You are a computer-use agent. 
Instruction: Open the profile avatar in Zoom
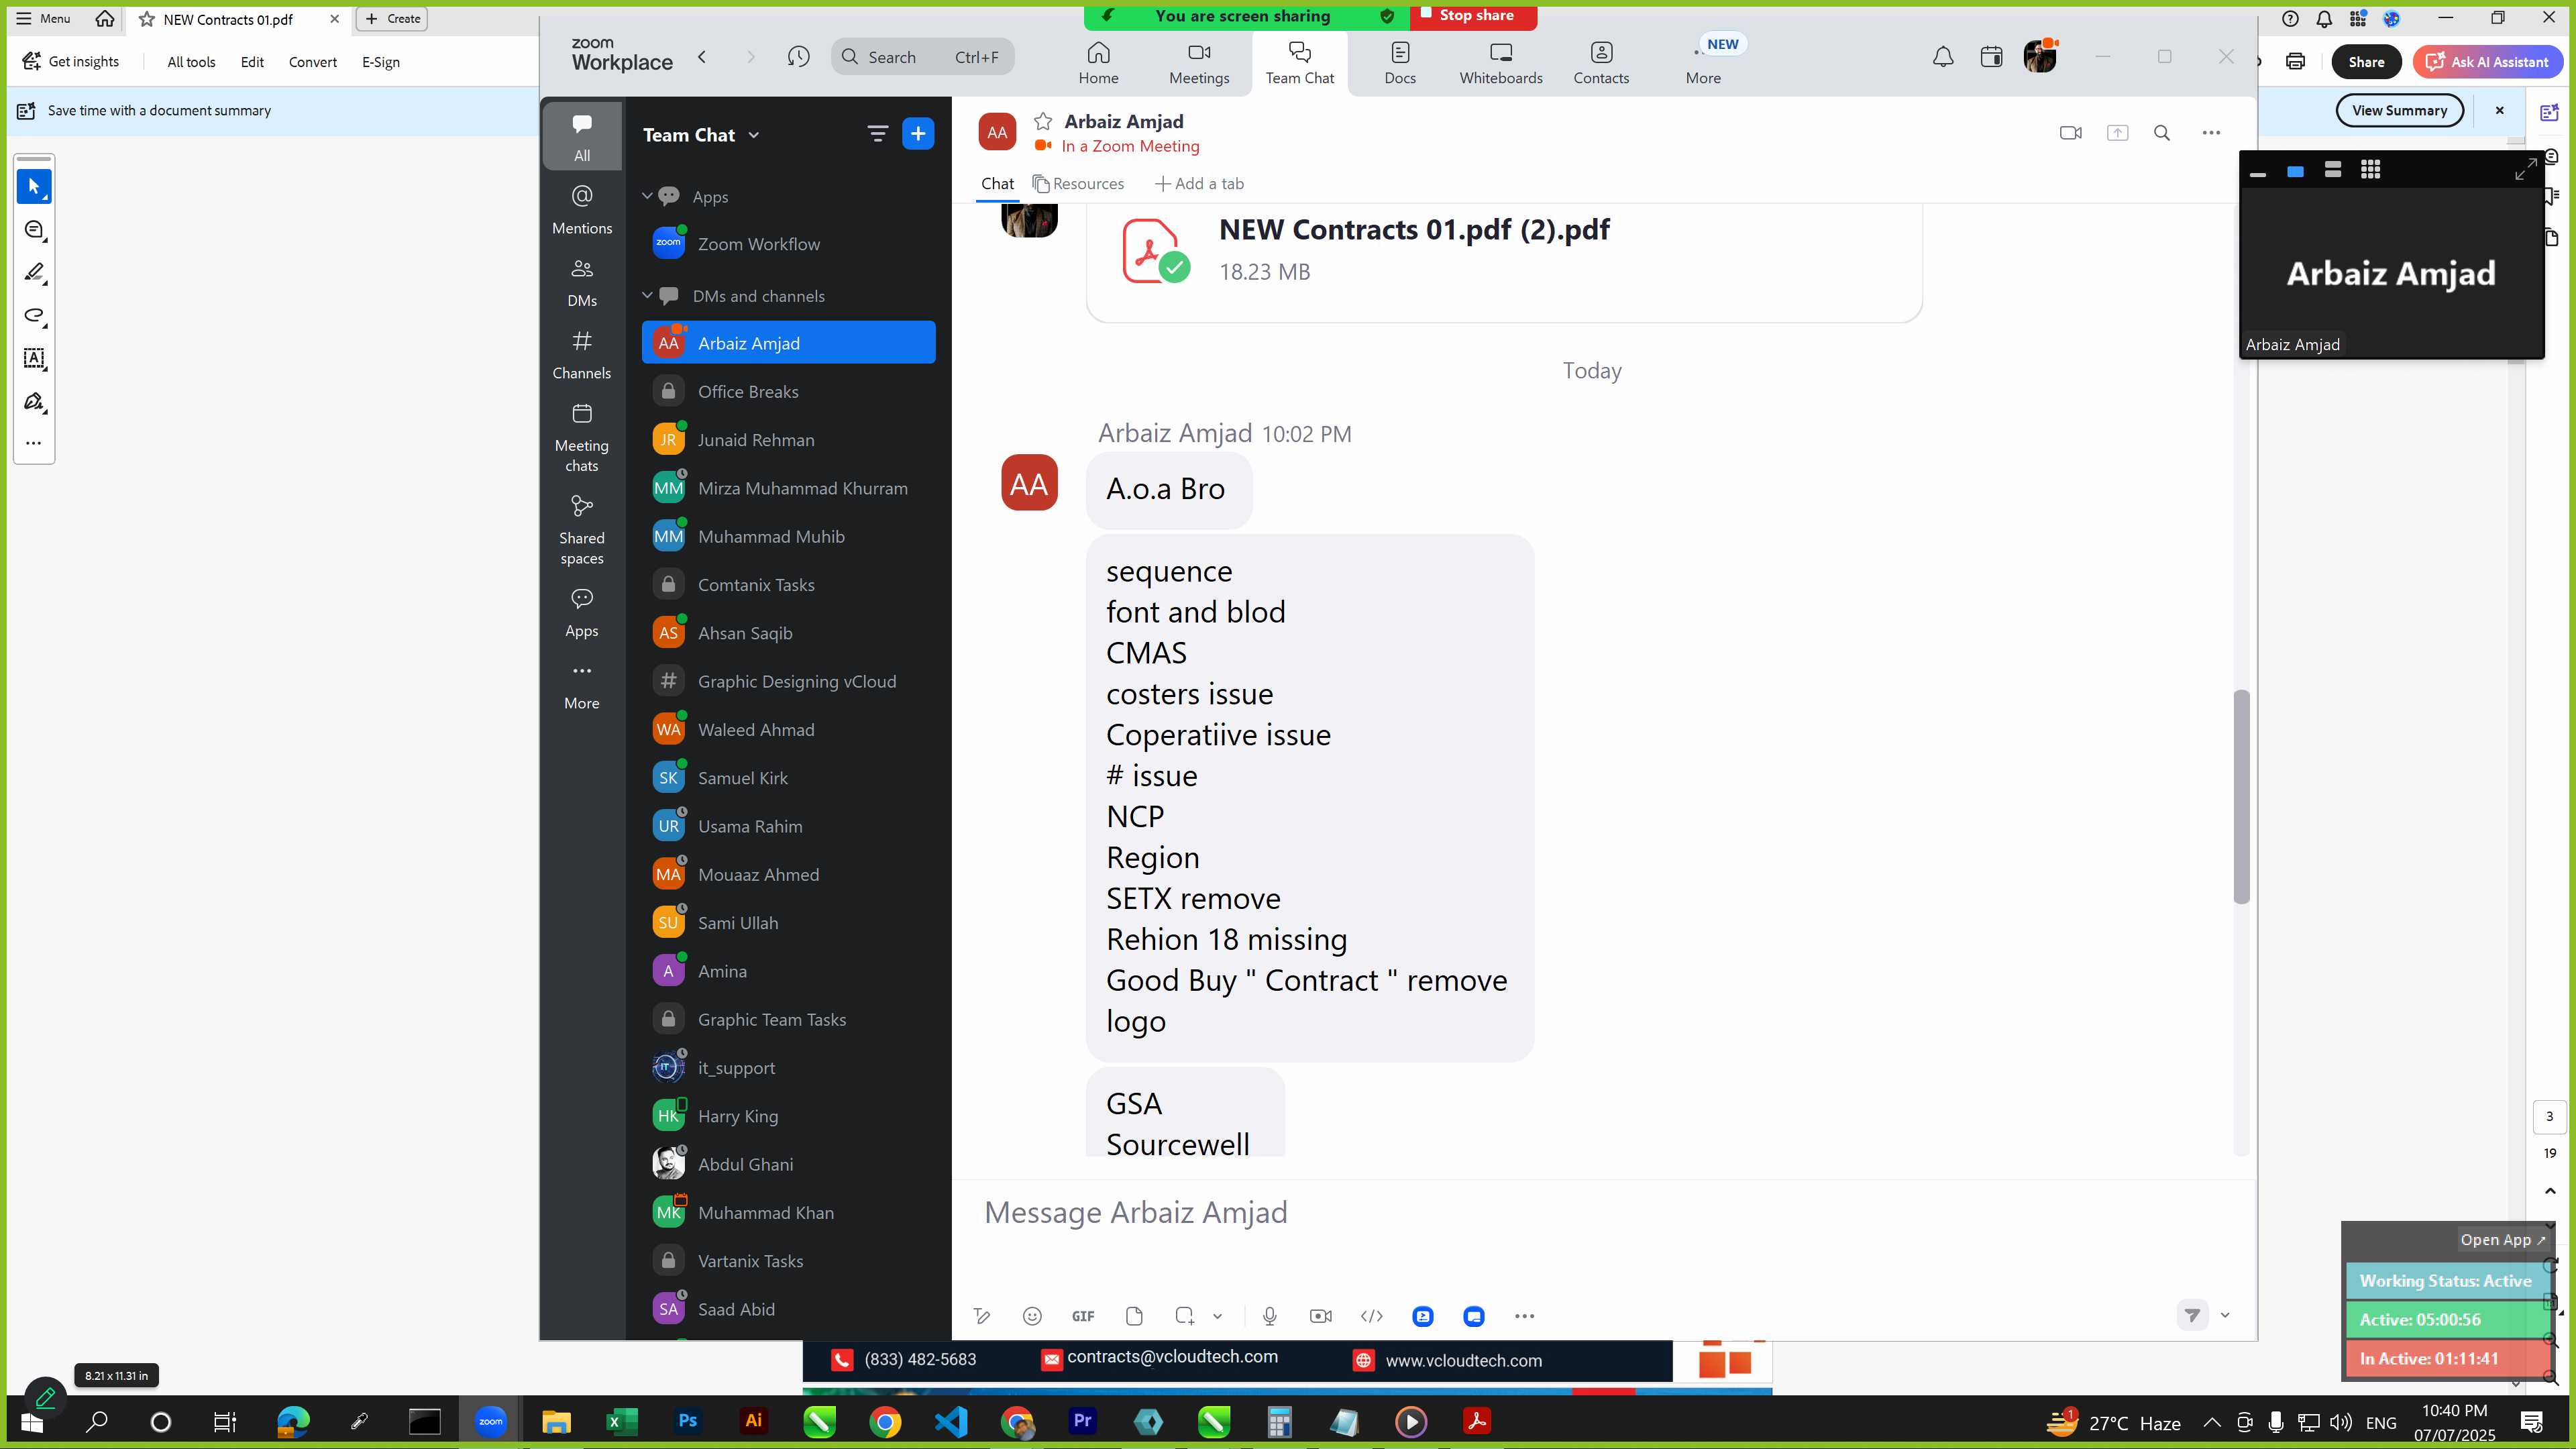pos(2039,57)
